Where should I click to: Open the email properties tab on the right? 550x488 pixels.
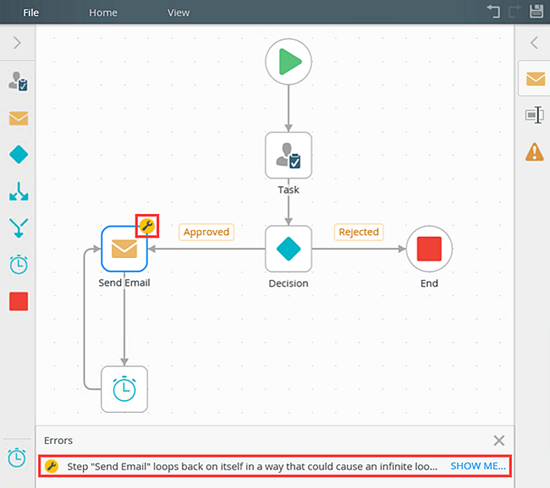coord(535,79)
